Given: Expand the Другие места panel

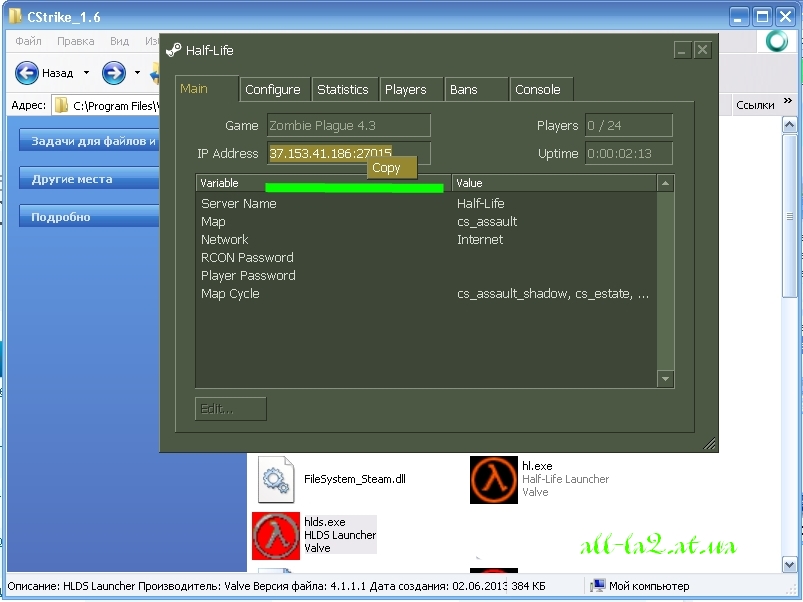Looking at the screenshot, I should click(x=89, y=179).
